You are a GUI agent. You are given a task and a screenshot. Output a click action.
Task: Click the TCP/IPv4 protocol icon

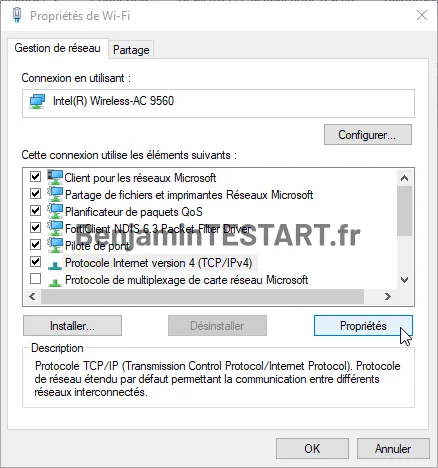pyautogui.click(x=55, y=265)
